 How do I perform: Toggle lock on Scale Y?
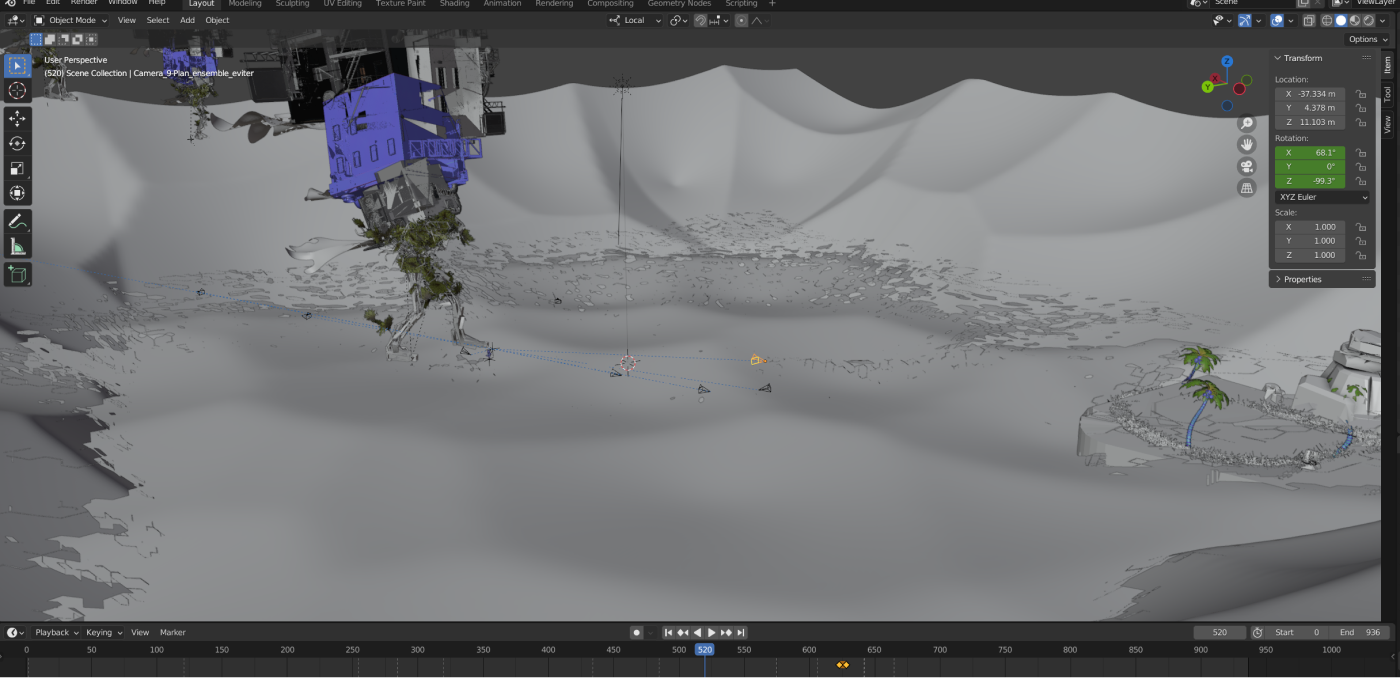[1360, 241]
